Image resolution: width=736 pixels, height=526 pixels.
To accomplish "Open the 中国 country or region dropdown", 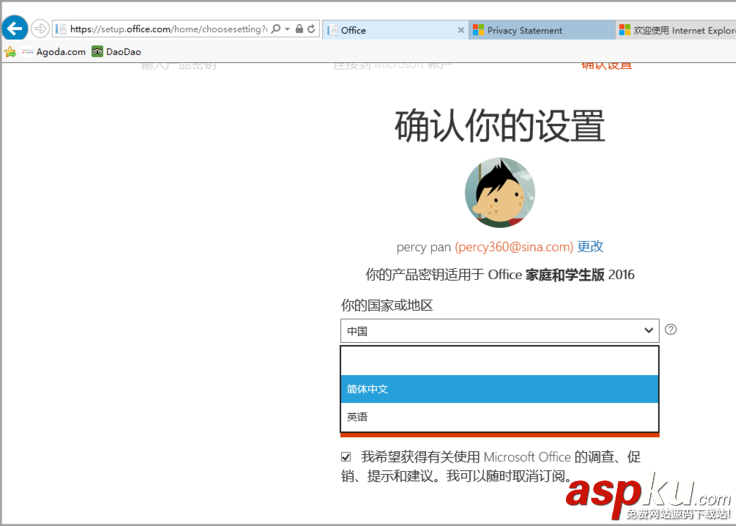I will (499, 331).
